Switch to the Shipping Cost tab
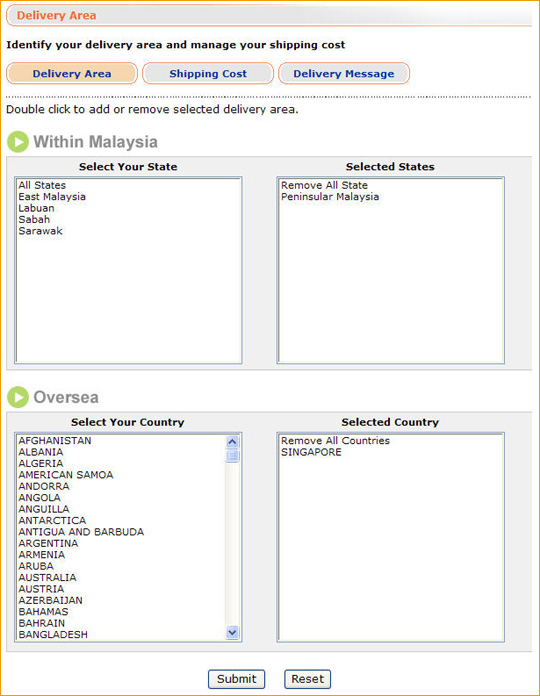The image size is (540, 696). pyautogui.click(x=208, y=74)
